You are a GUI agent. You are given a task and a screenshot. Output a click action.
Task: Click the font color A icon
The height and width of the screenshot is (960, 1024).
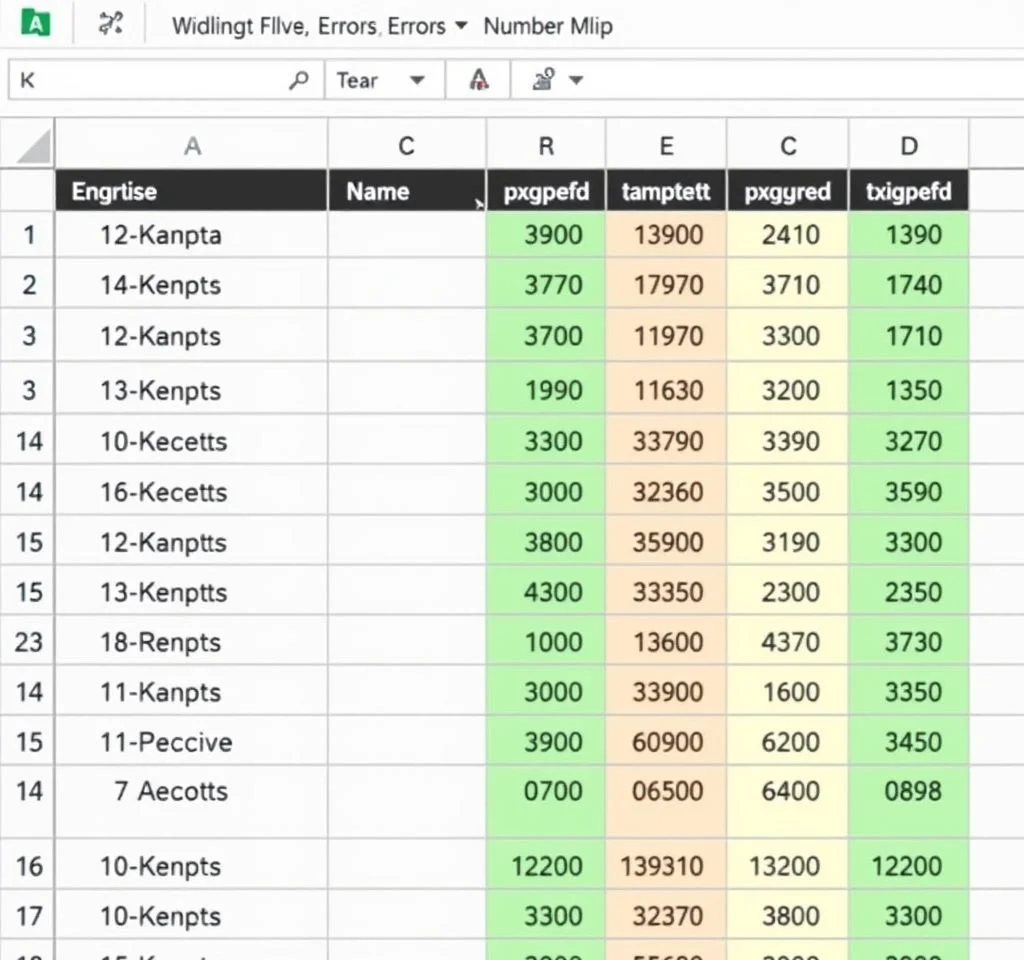pos(479,81)
